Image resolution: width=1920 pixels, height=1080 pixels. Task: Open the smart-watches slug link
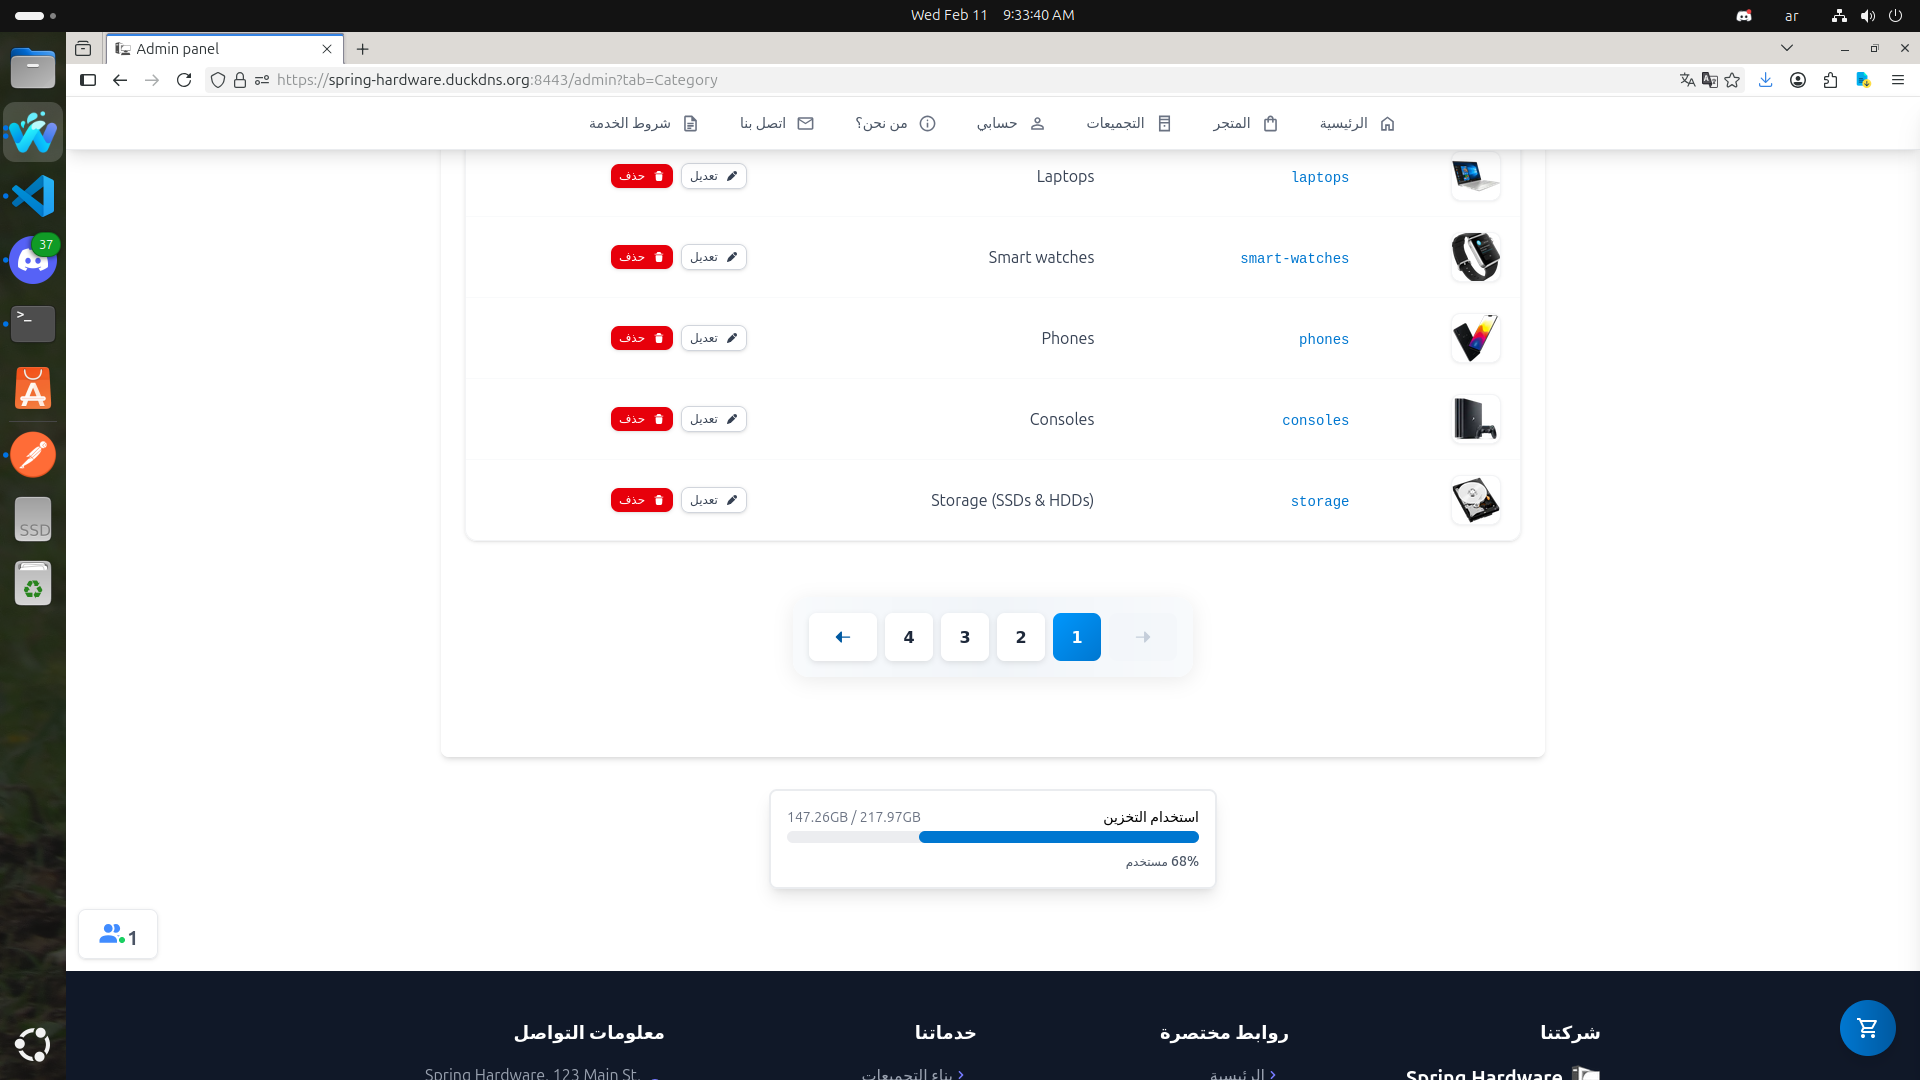(1294, 258)
